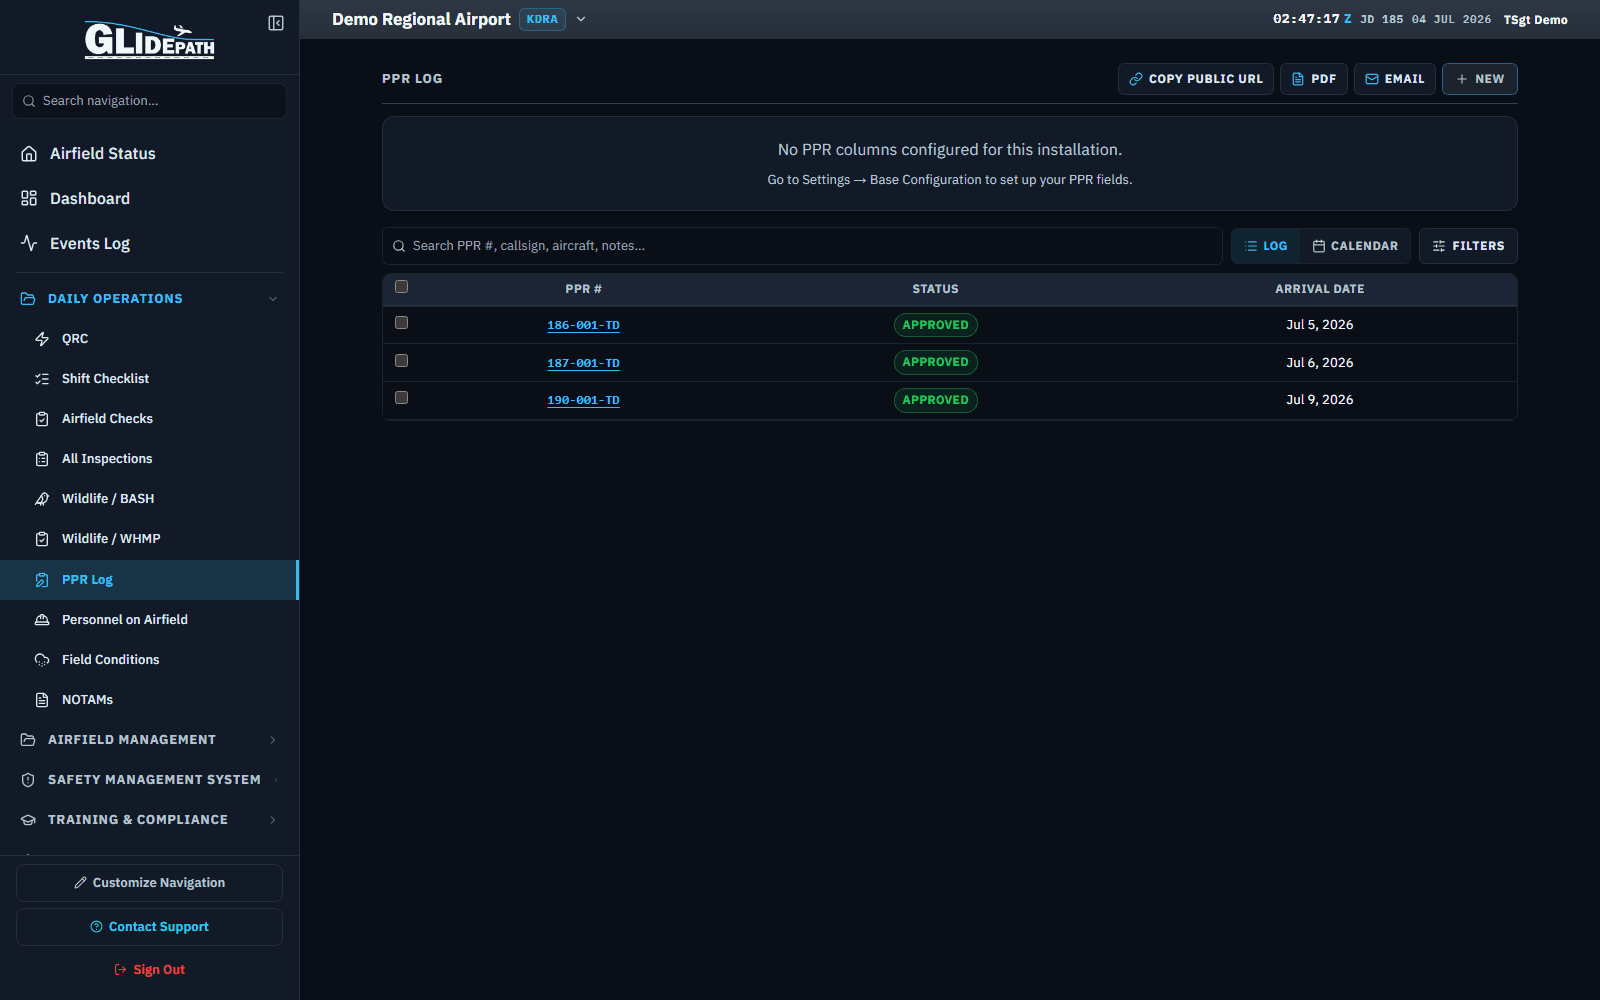Click the All Inspections clipboard icon
The width and height of the screenshot is (1600, 1000).
tap(42, 459)
